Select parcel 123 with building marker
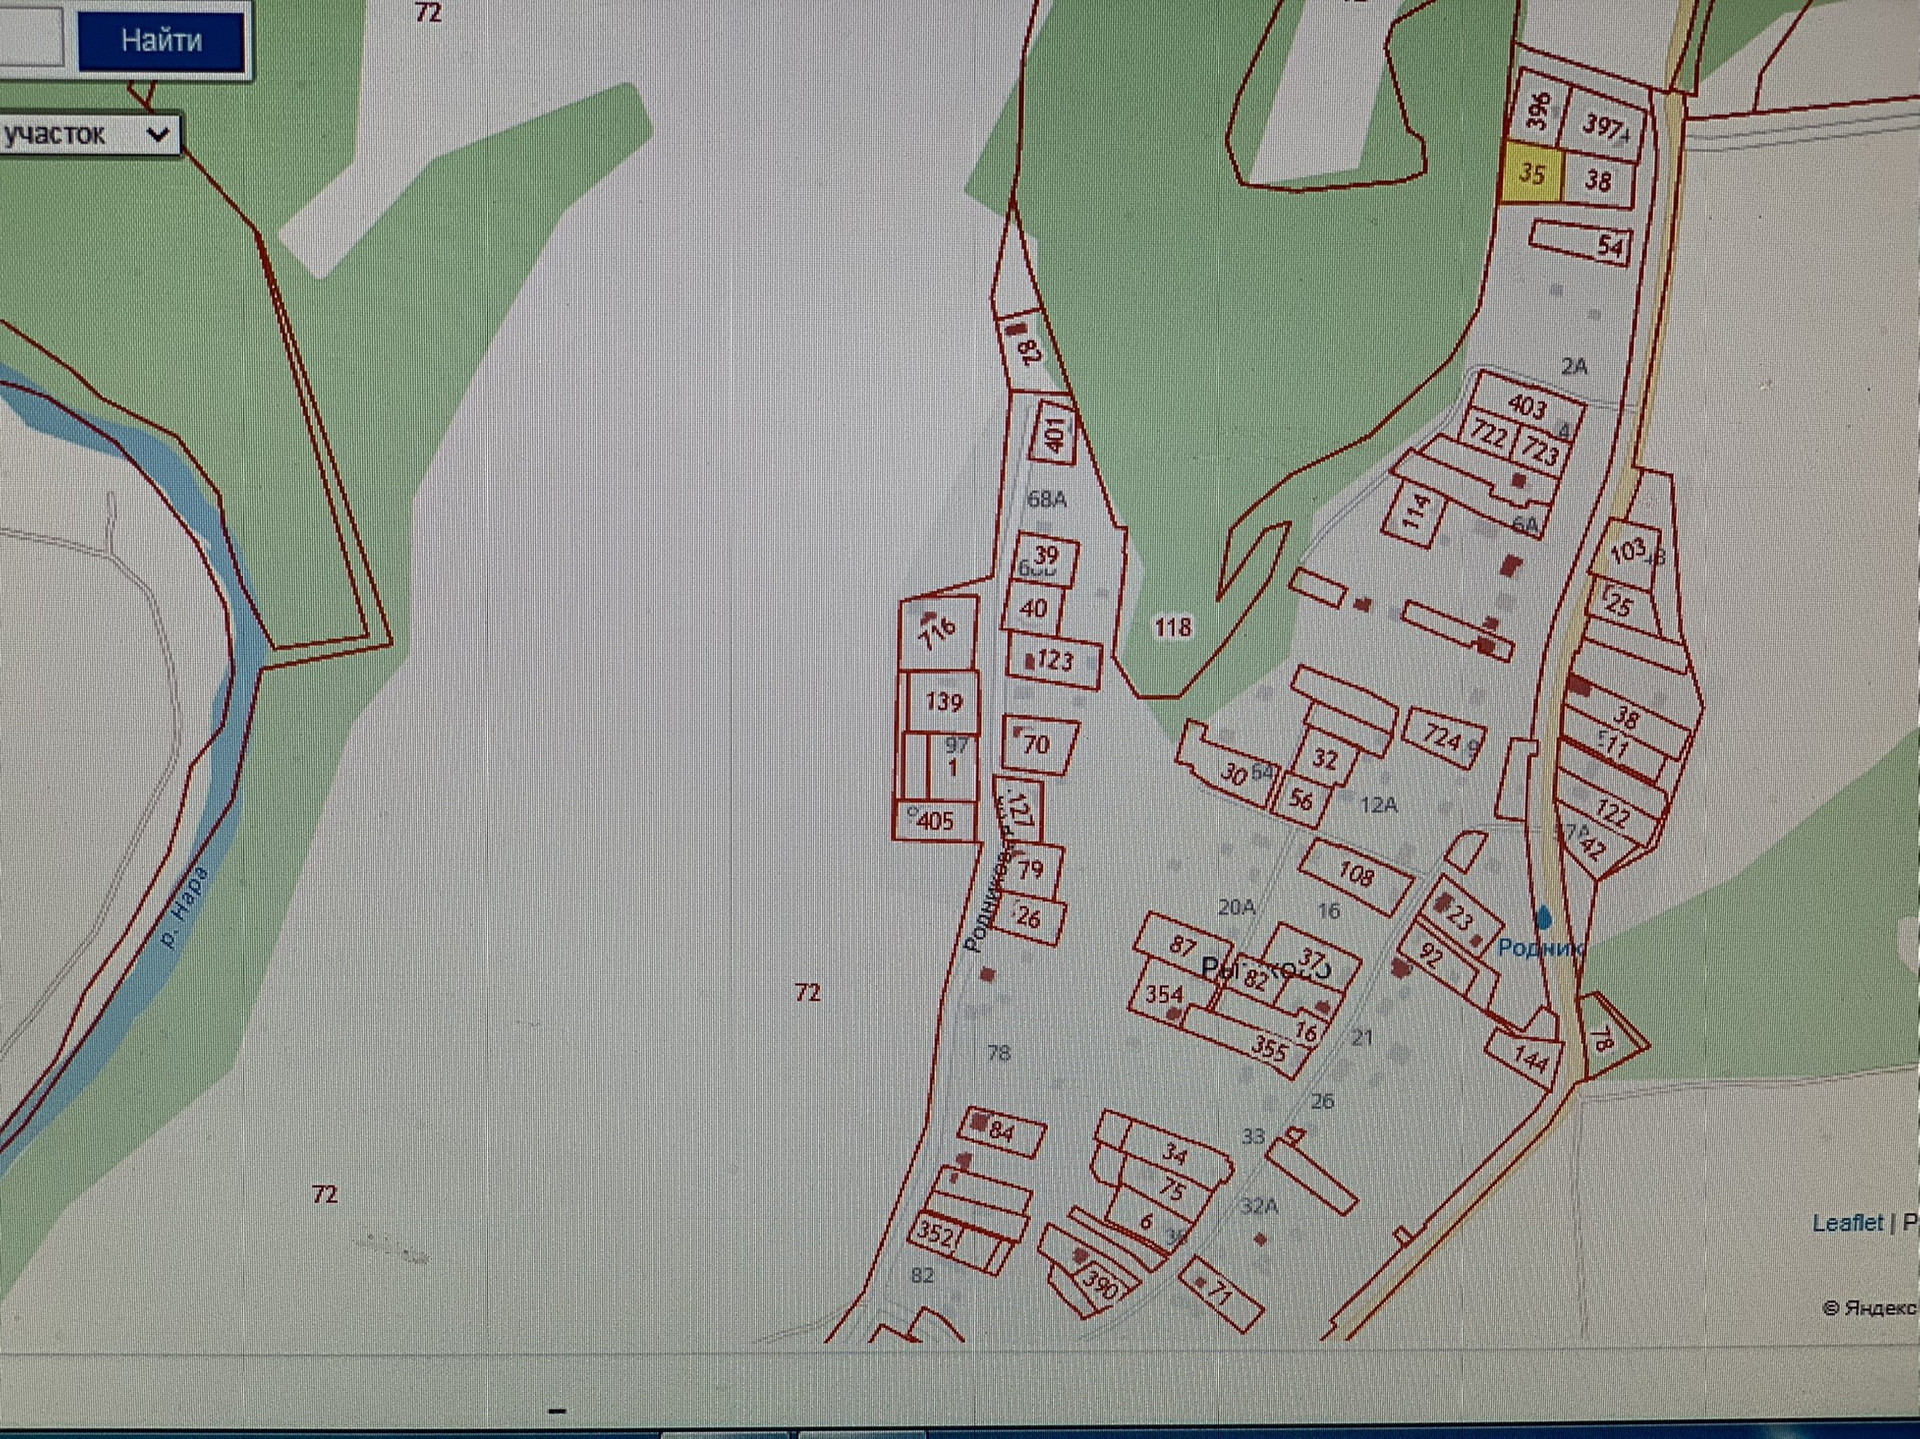 pyautogui.click(x=1054, y=661)
